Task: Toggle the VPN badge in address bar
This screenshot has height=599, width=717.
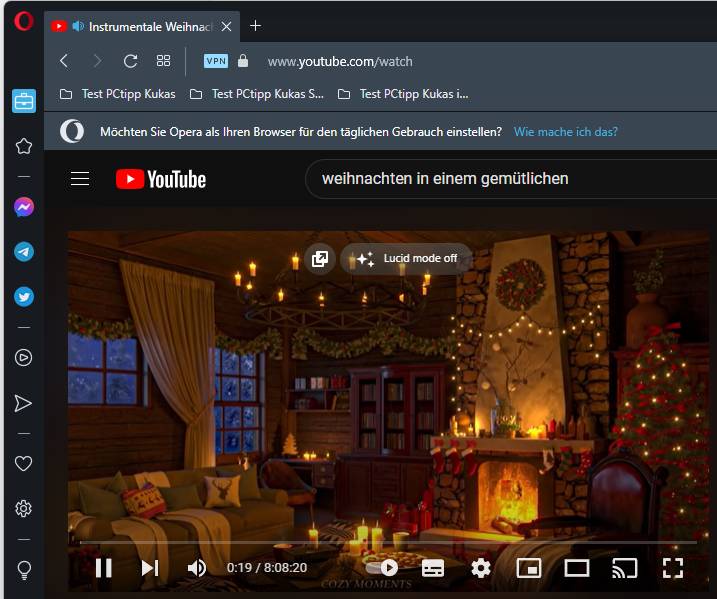Action: click(x=216, y=61)
